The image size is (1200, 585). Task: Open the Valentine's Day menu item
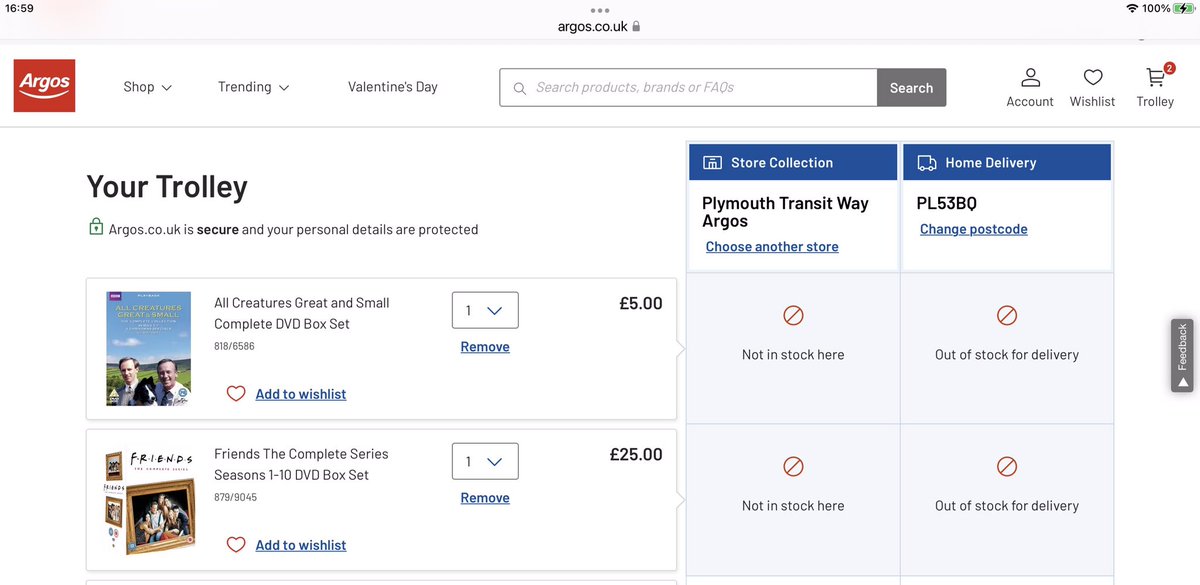[393, 87]
